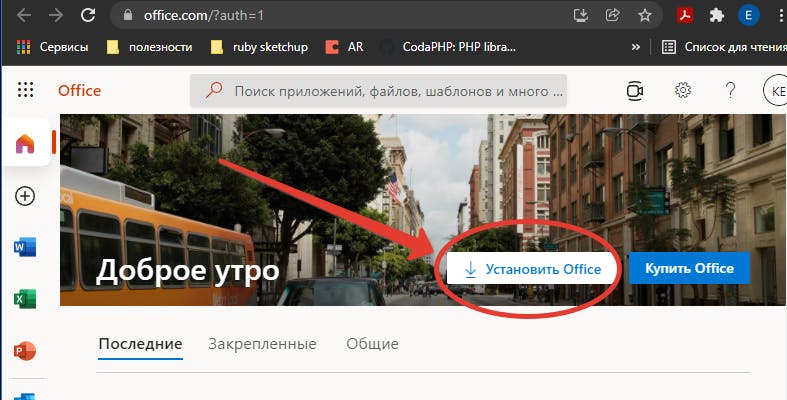Click the Установить Office button

pos(532,269)
